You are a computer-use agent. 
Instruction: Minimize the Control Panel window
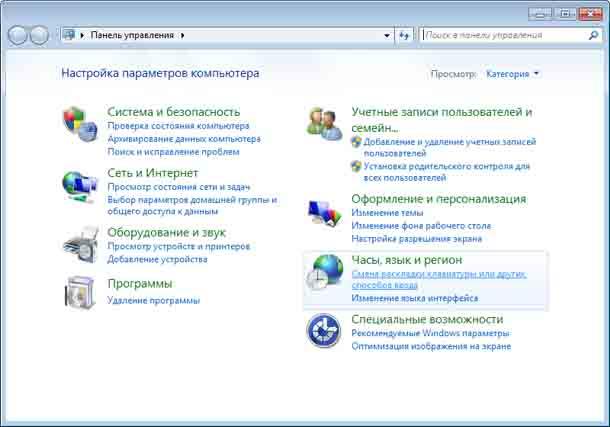tap(540, 14)
